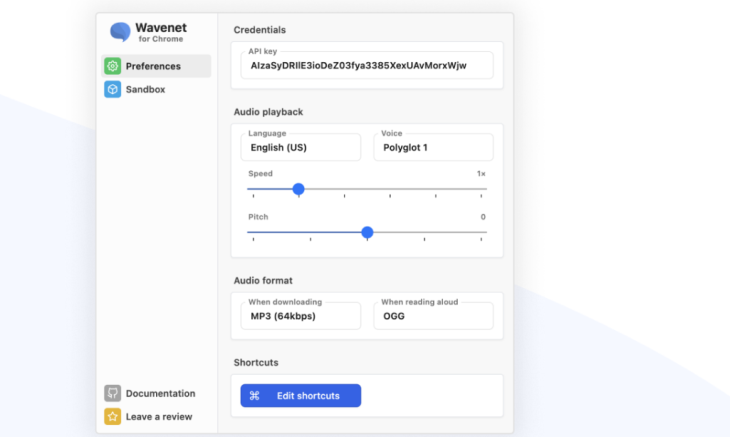
Task: Focus the API key input field
Action: coord(367,65)
